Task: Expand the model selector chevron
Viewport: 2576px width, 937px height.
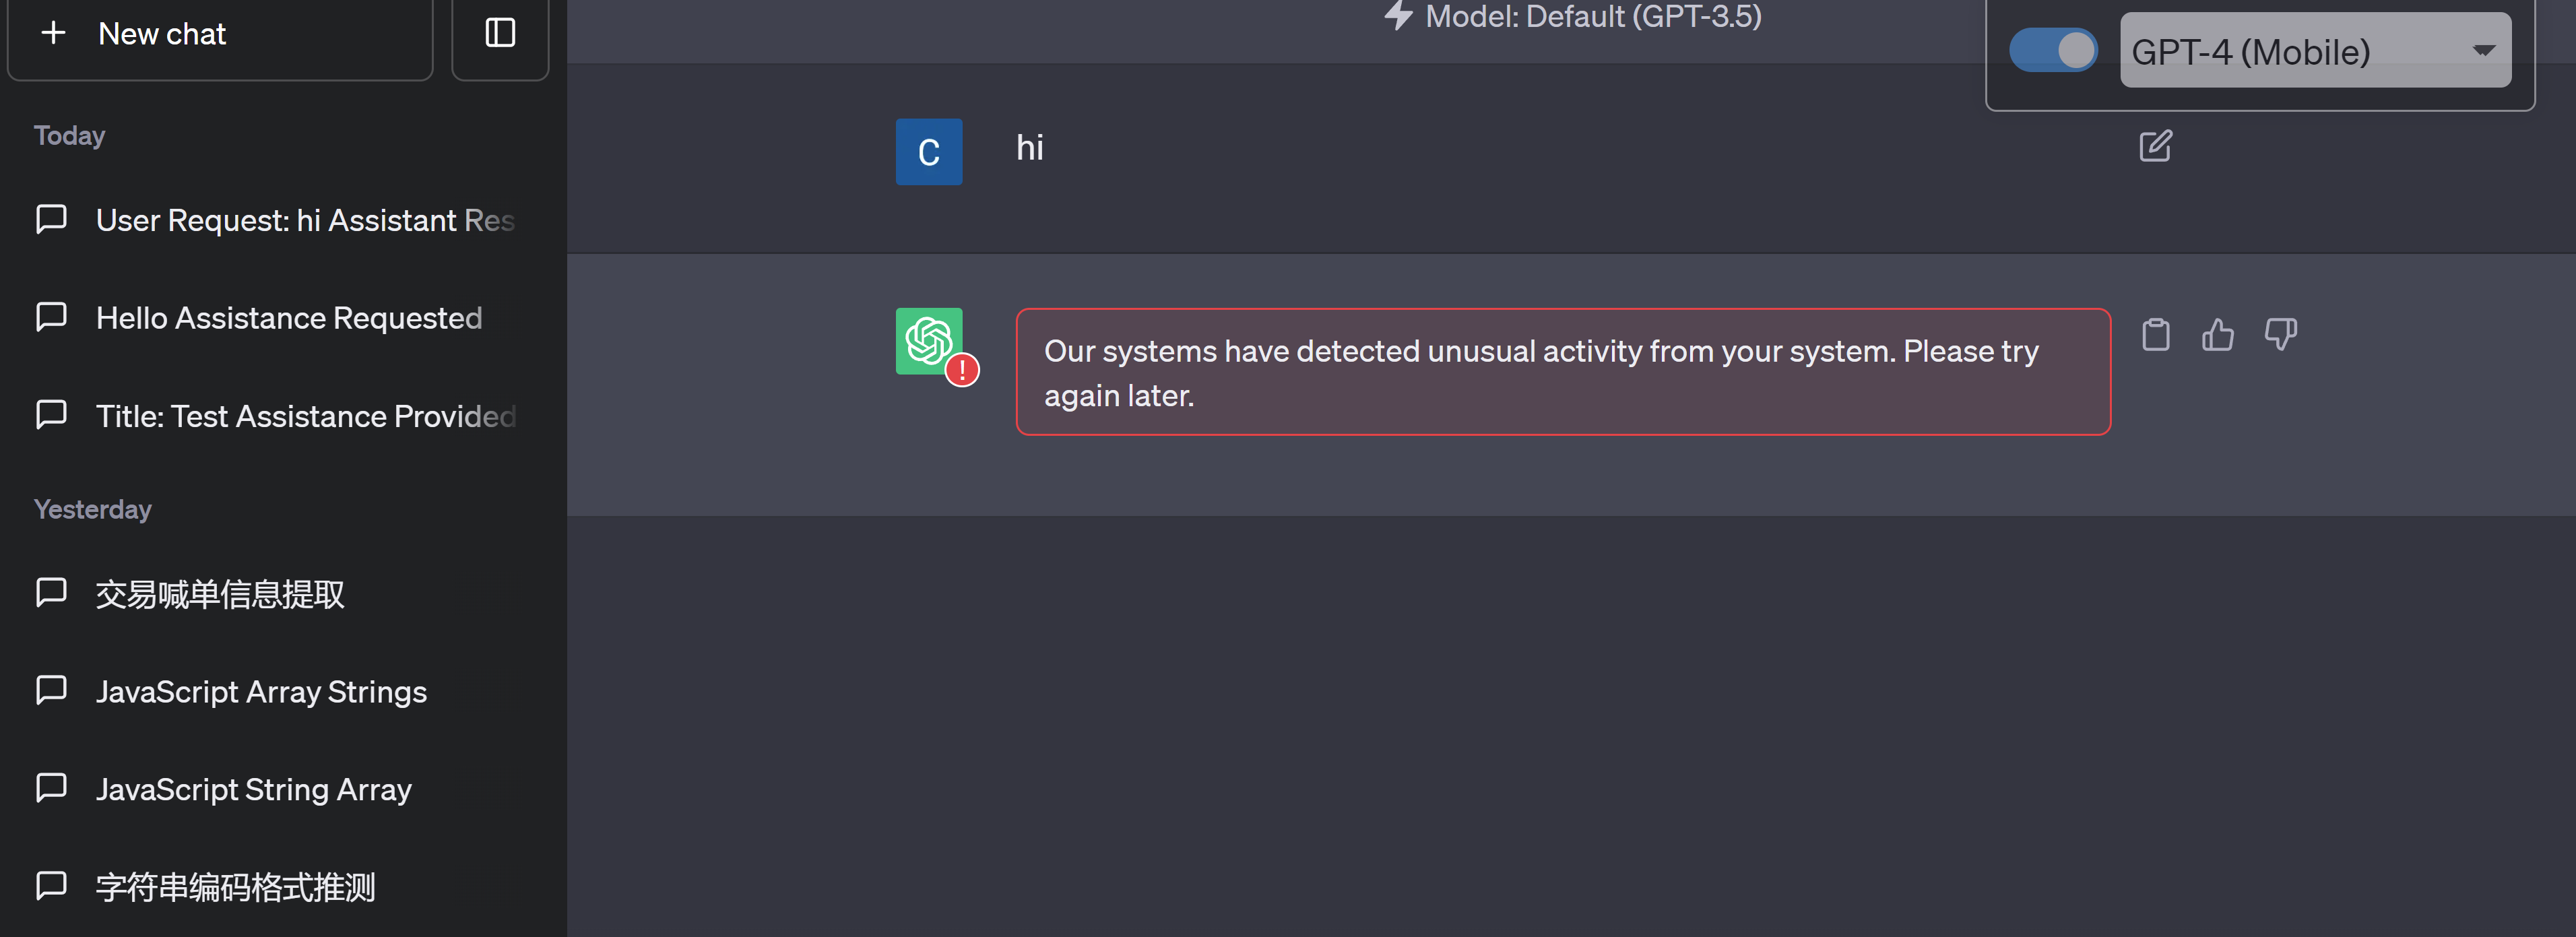Action: coord(2485,50)
